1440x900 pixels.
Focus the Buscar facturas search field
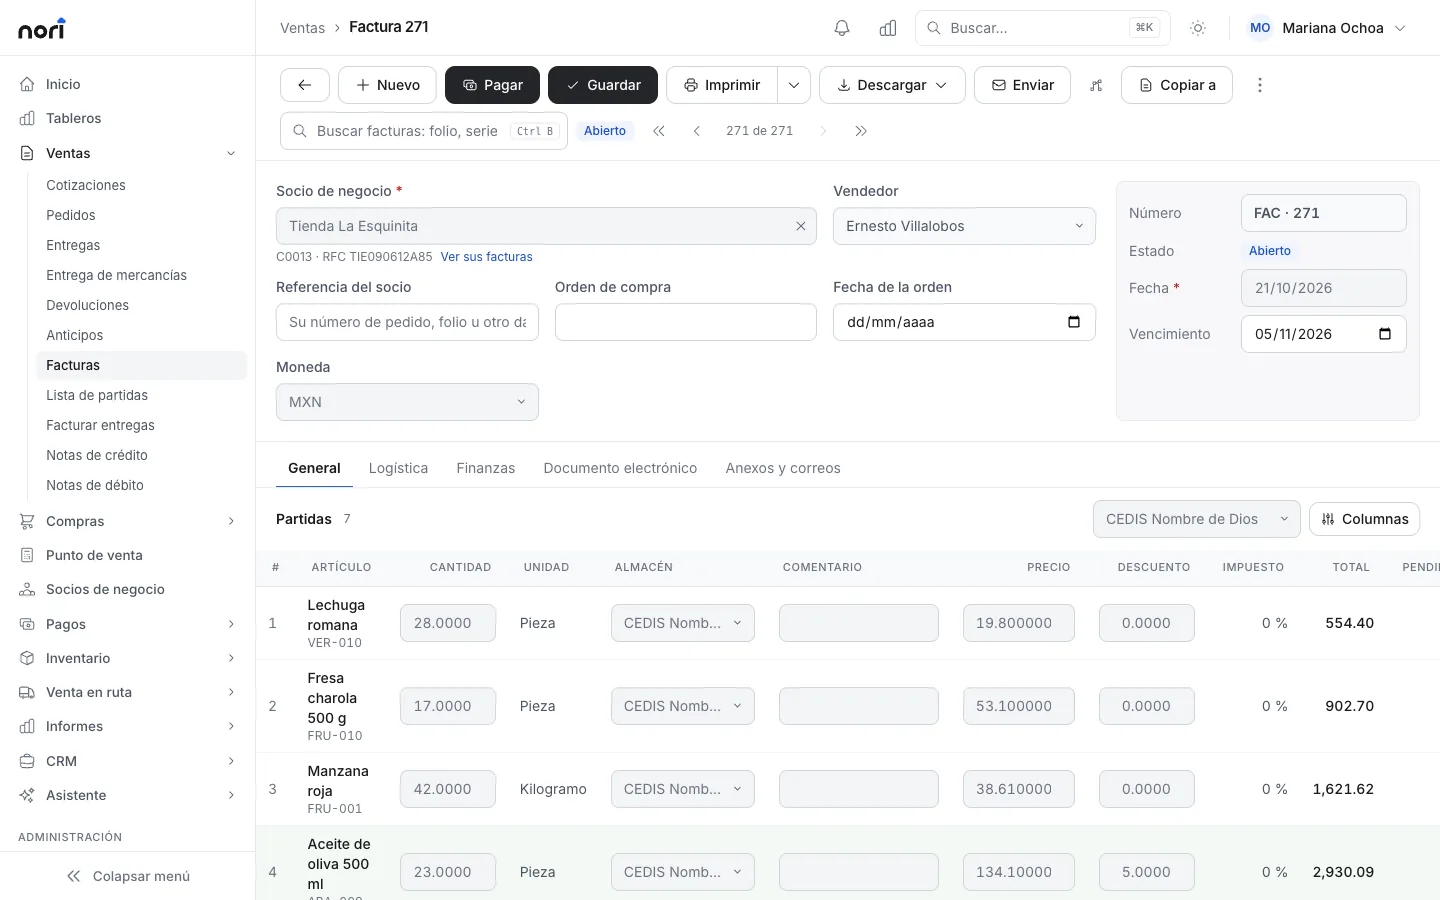(424, 131)
